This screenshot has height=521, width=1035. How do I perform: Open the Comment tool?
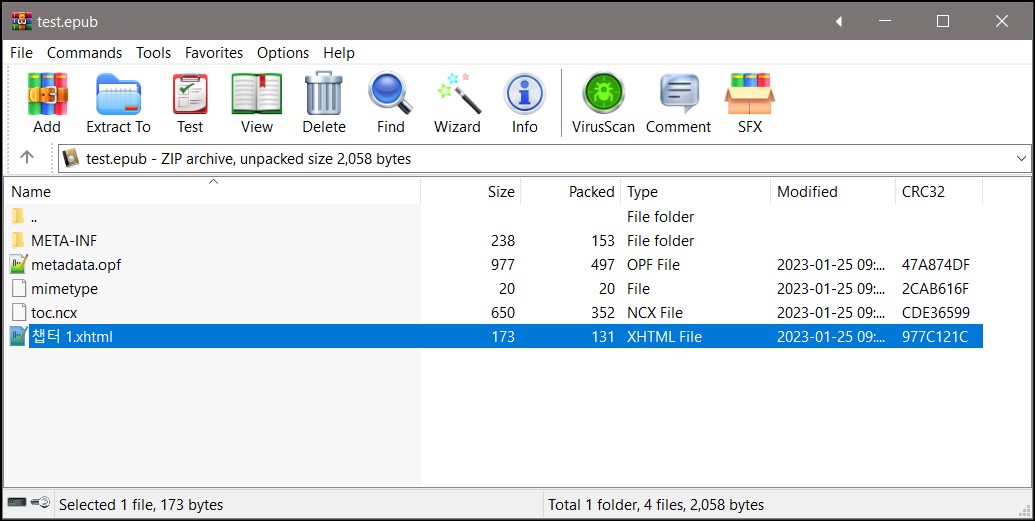coord(678,102)
